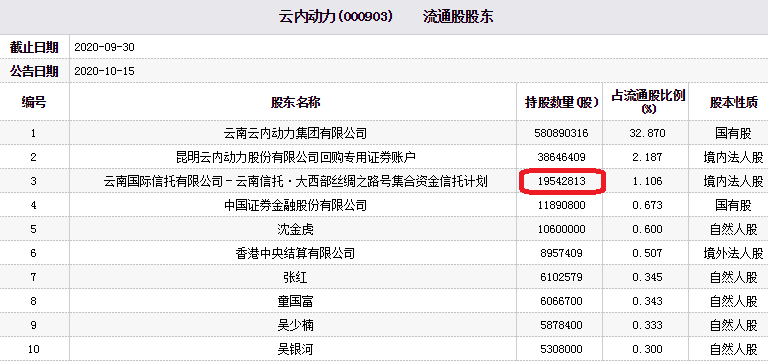Click the 占流通股比例(%) column header
The image size is (768, 361).
[648, 102]
